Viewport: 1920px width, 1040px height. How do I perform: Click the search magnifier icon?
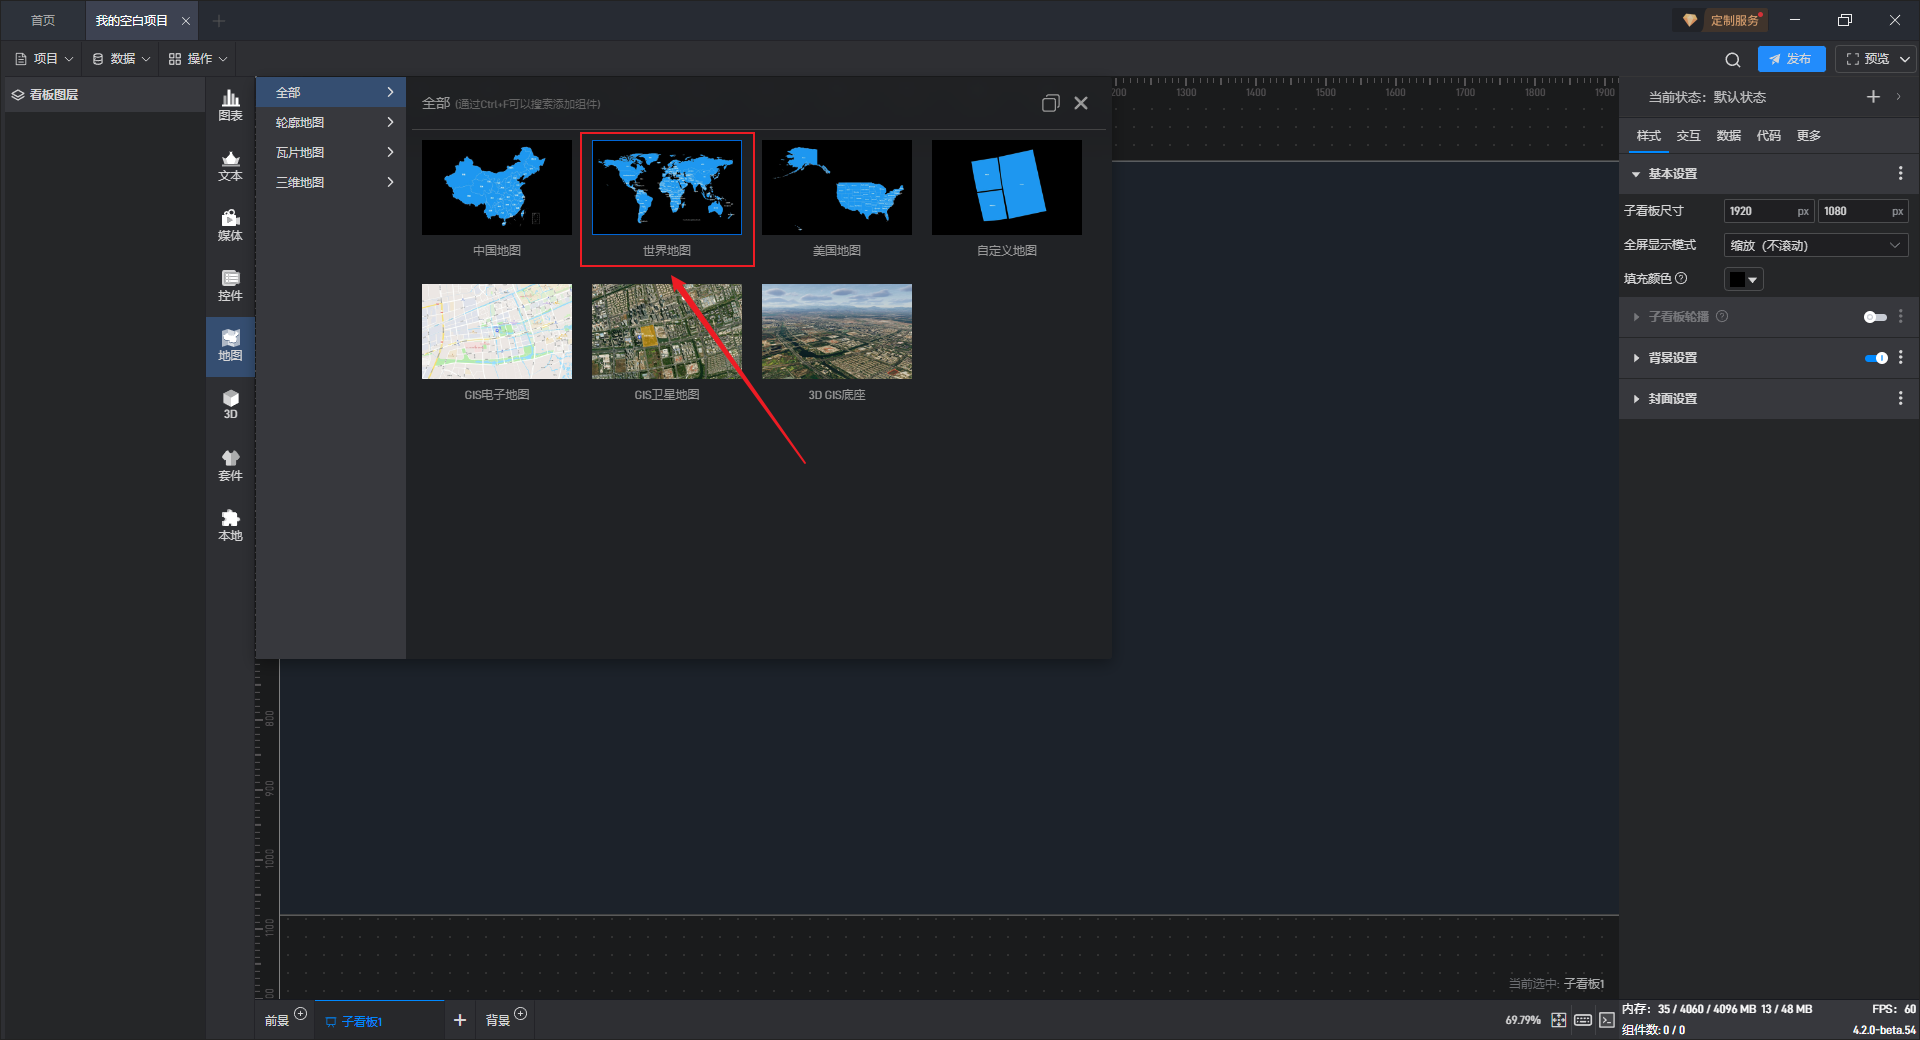coord(1733,60)
